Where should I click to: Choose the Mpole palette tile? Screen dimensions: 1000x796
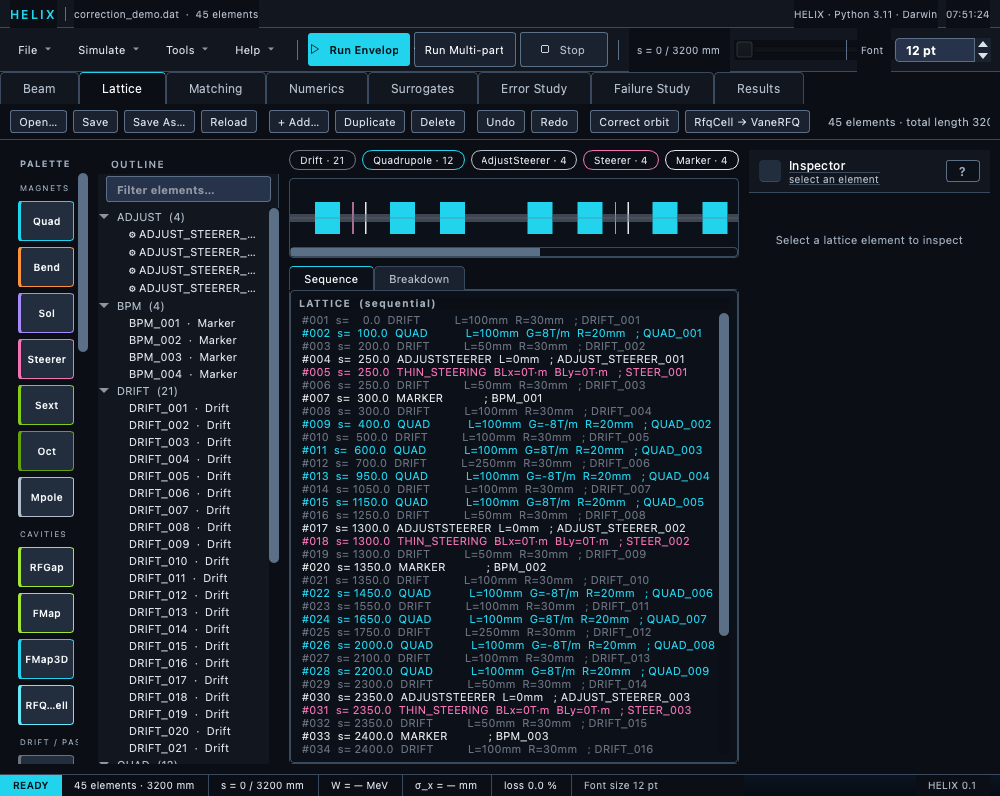click(46, 497)
